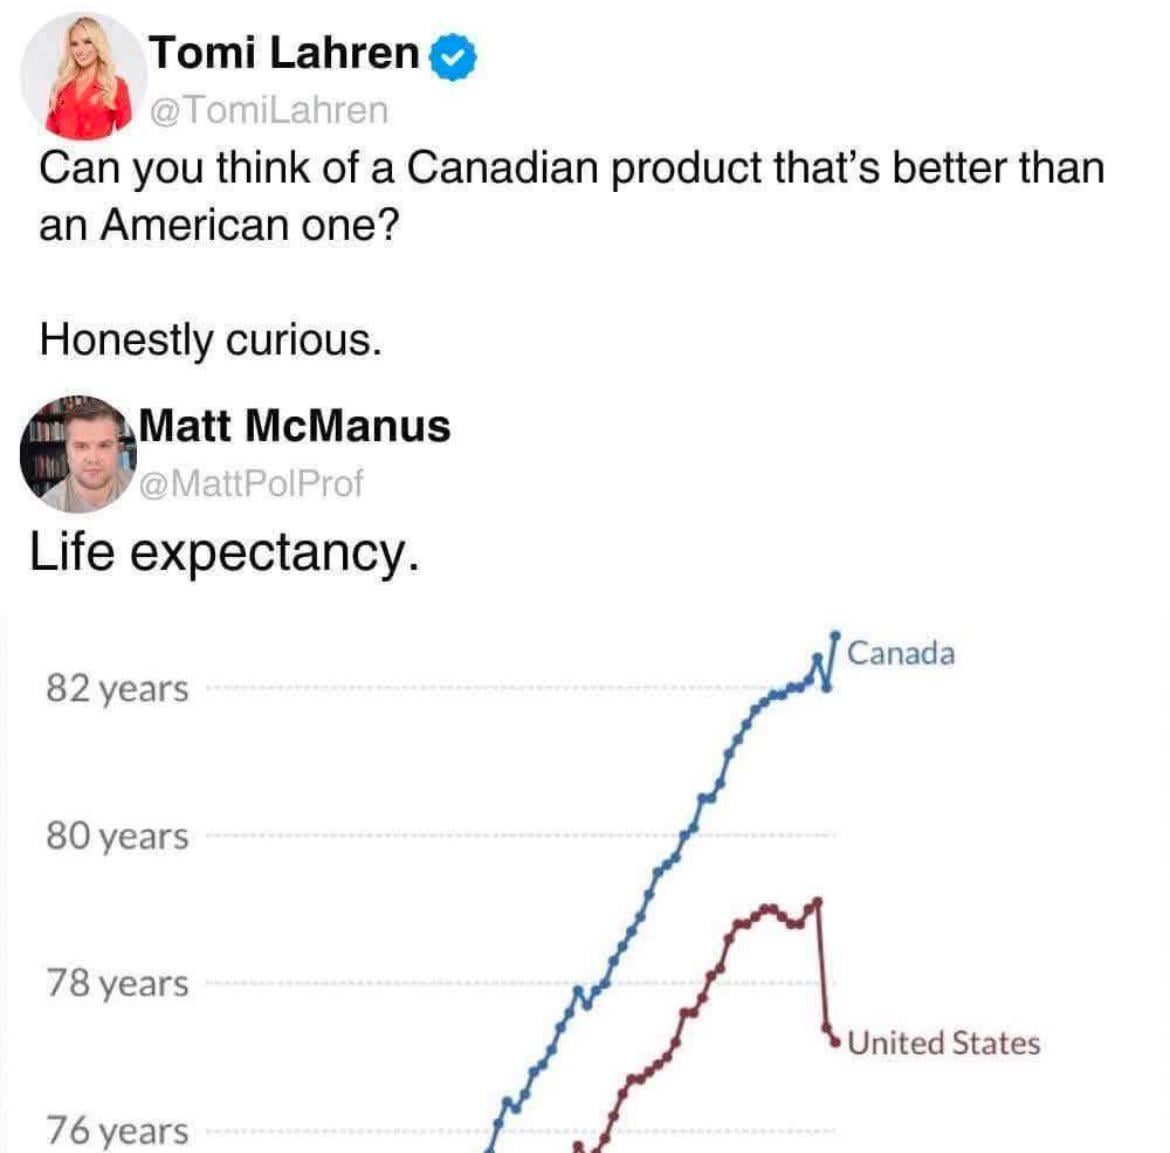Click the United States series label
The image size is (1170, 1153).
944,1043
